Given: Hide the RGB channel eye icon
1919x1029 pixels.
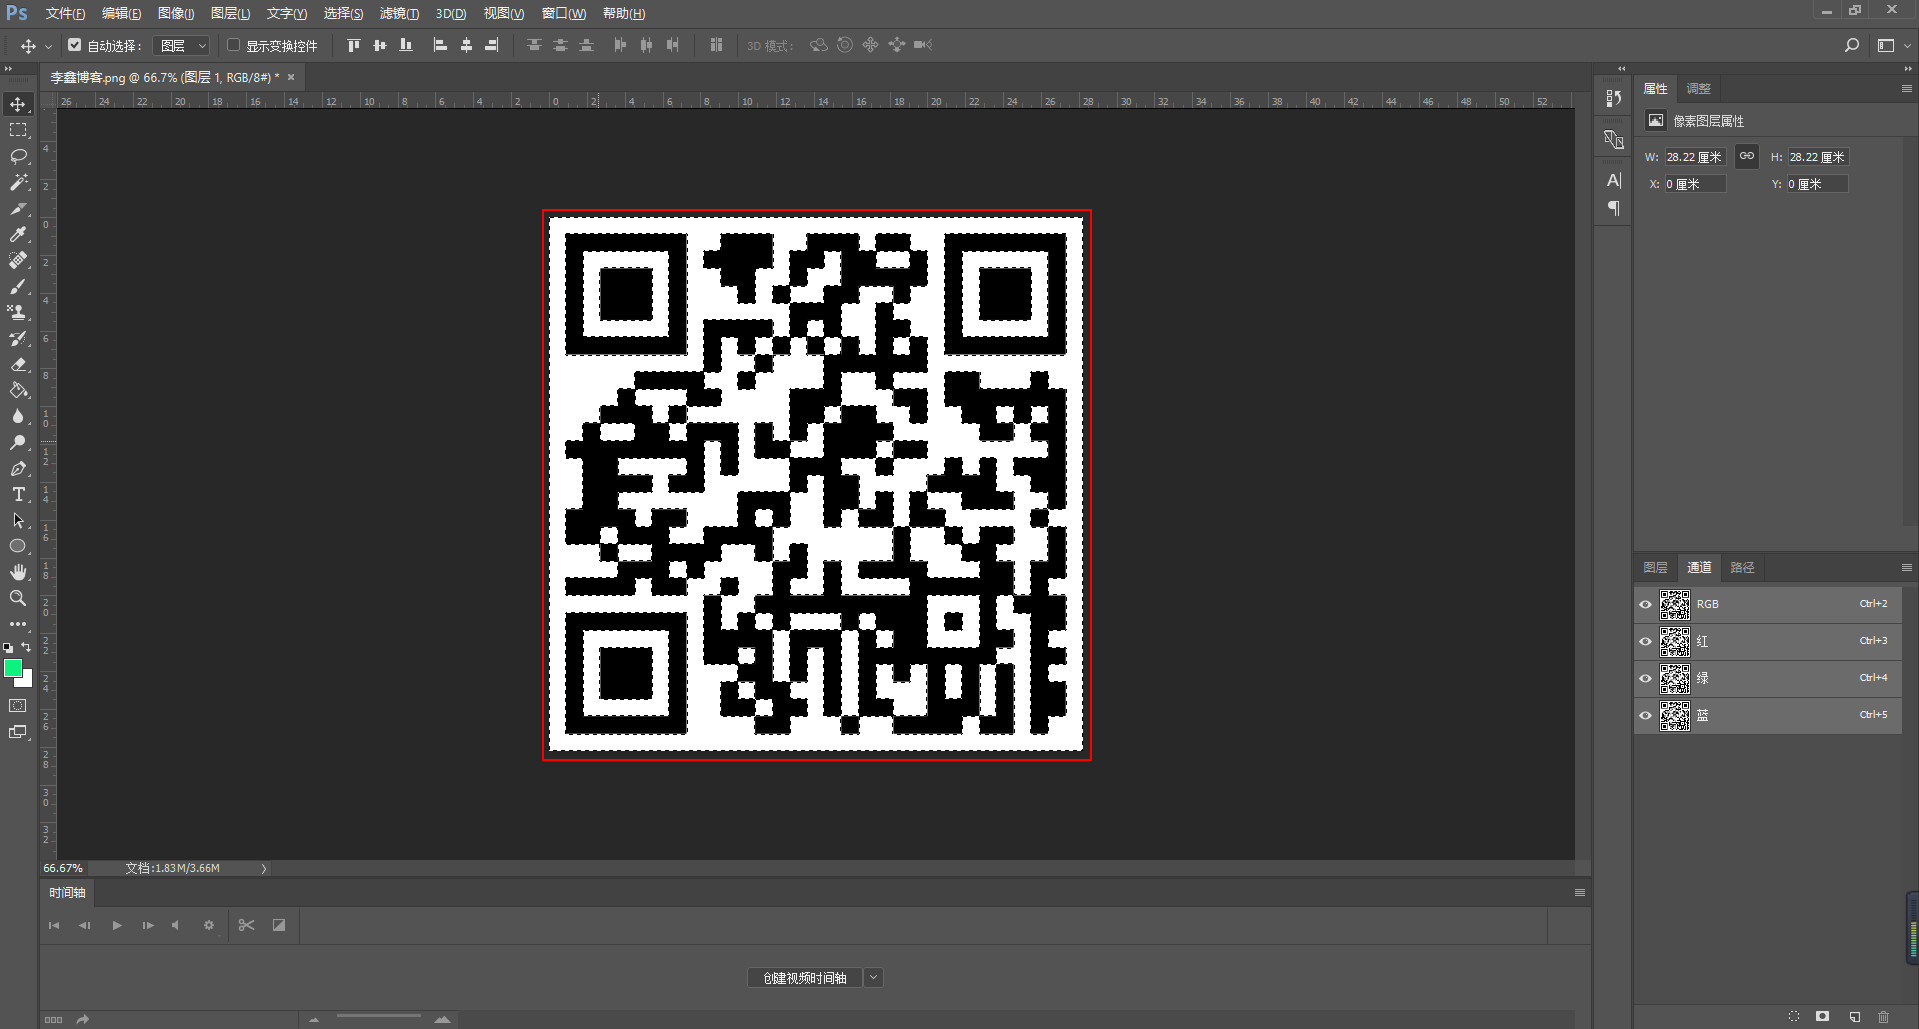Looking at the screenshot, I should click(1645, 604).
